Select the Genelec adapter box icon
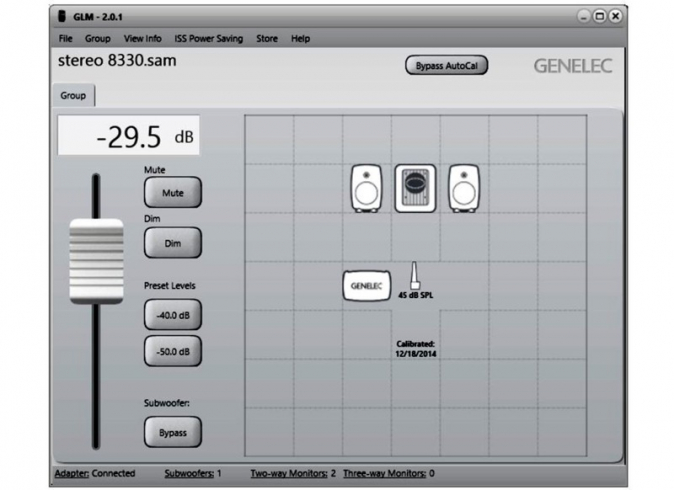674x490 pixels. tap(365, 285)
